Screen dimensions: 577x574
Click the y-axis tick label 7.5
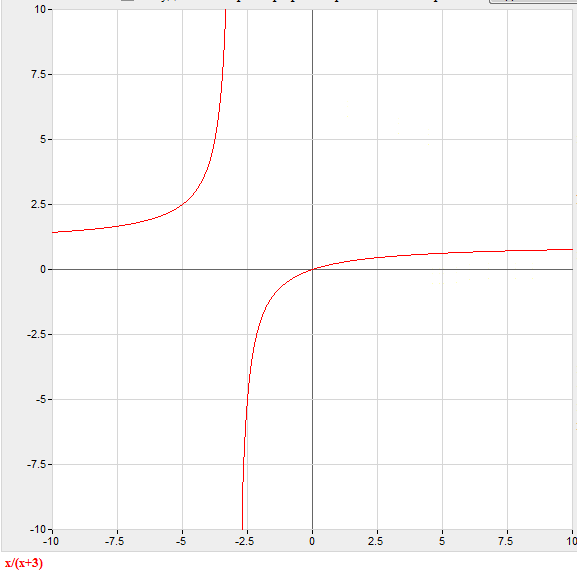(39, 74)
